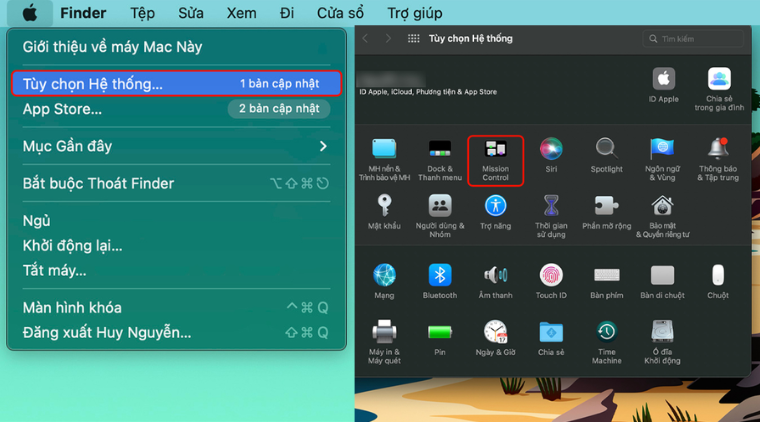
Task: Open Bàn phím keyboard preferences
Action: tap(606, 281)
